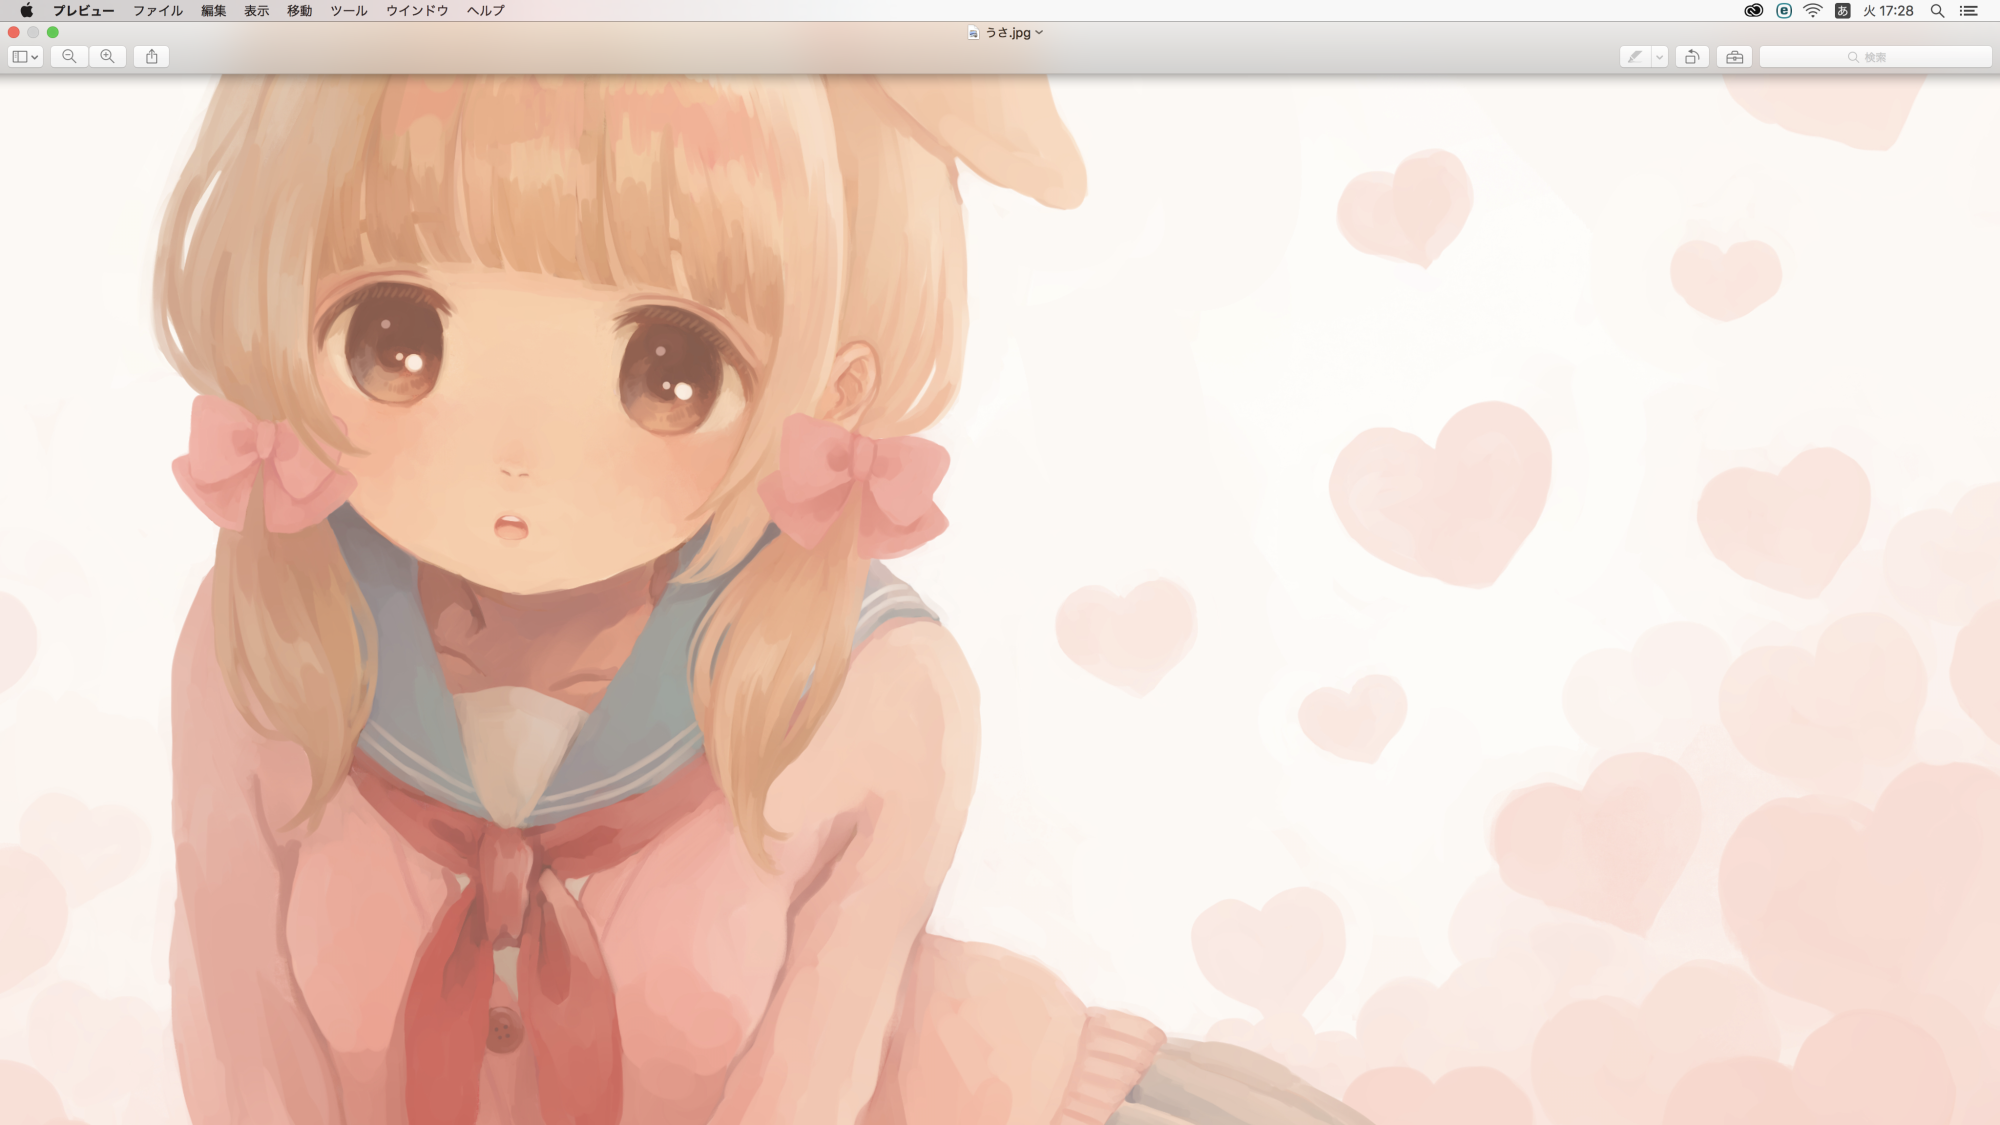Open the Notification Center list icon
Viewport: 2000px width, 1125px height.
tap(1969, 11)
